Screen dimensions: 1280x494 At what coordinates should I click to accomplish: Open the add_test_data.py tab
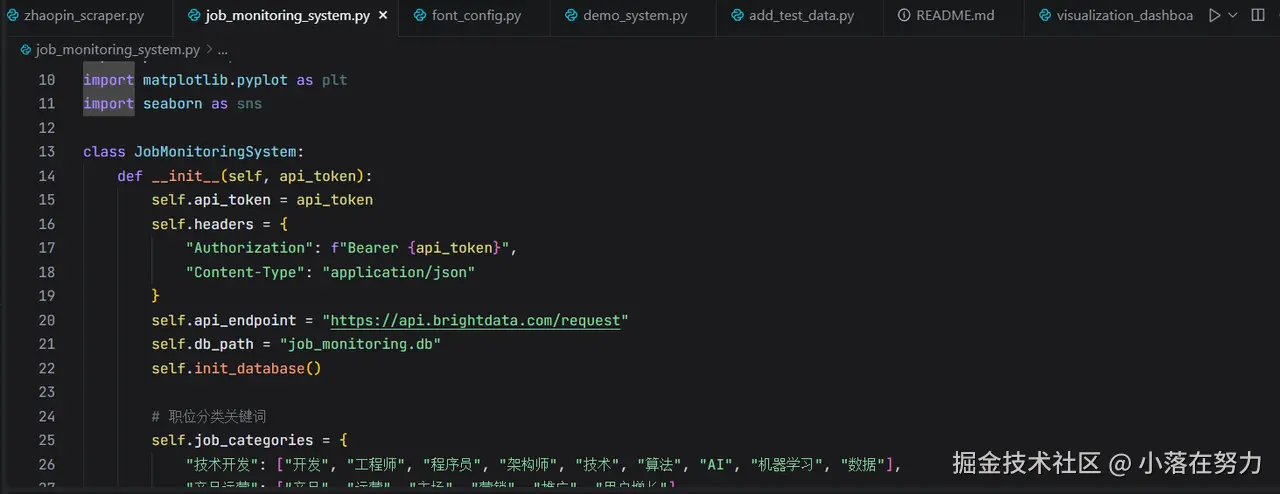[x=801, y=16]
